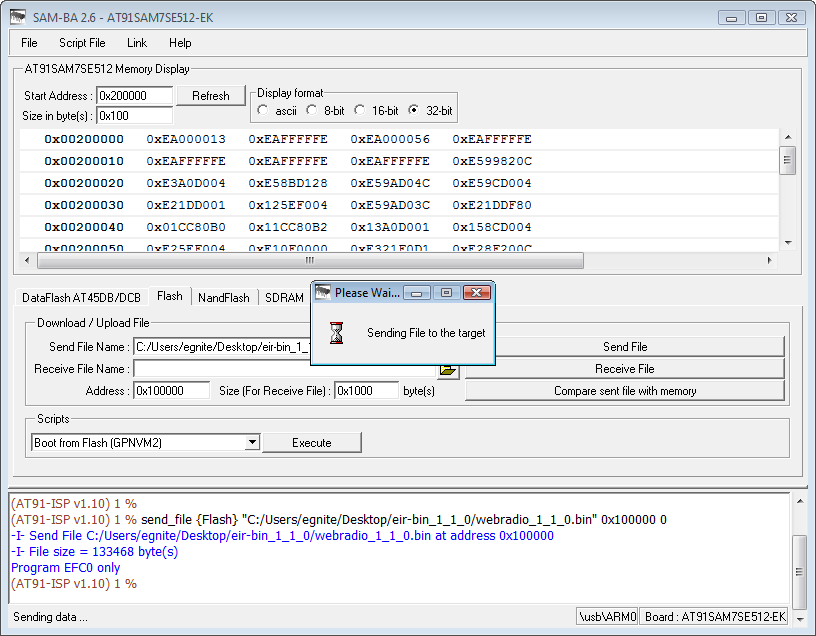
Task: Select ascii display format
Action: click(262, 110)
